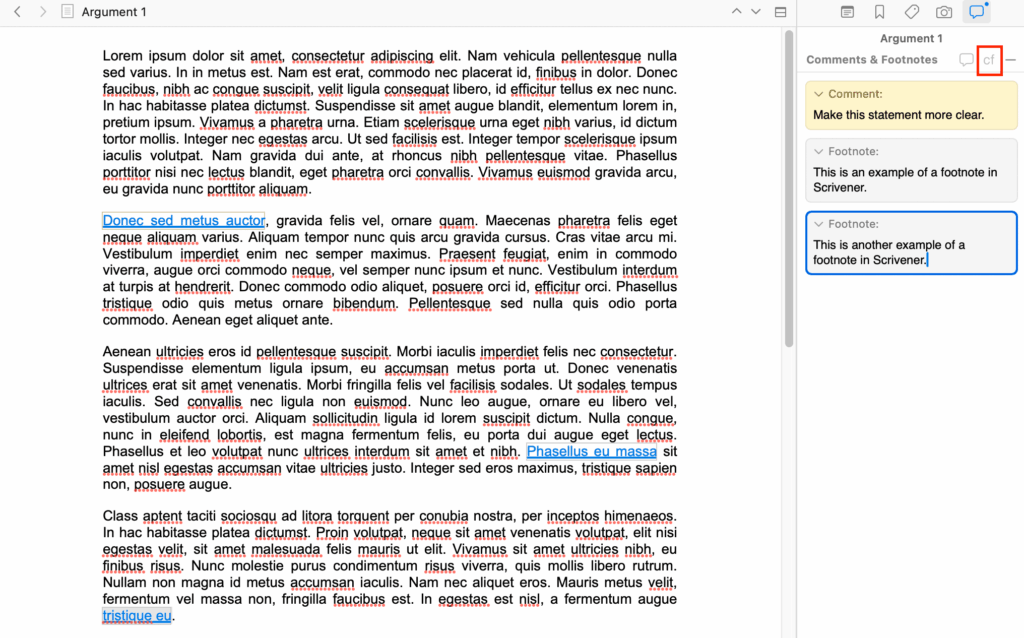Click the 'Argument 1' editor header title
This screenshot has width=1024, height=638.
coord(114,12)
